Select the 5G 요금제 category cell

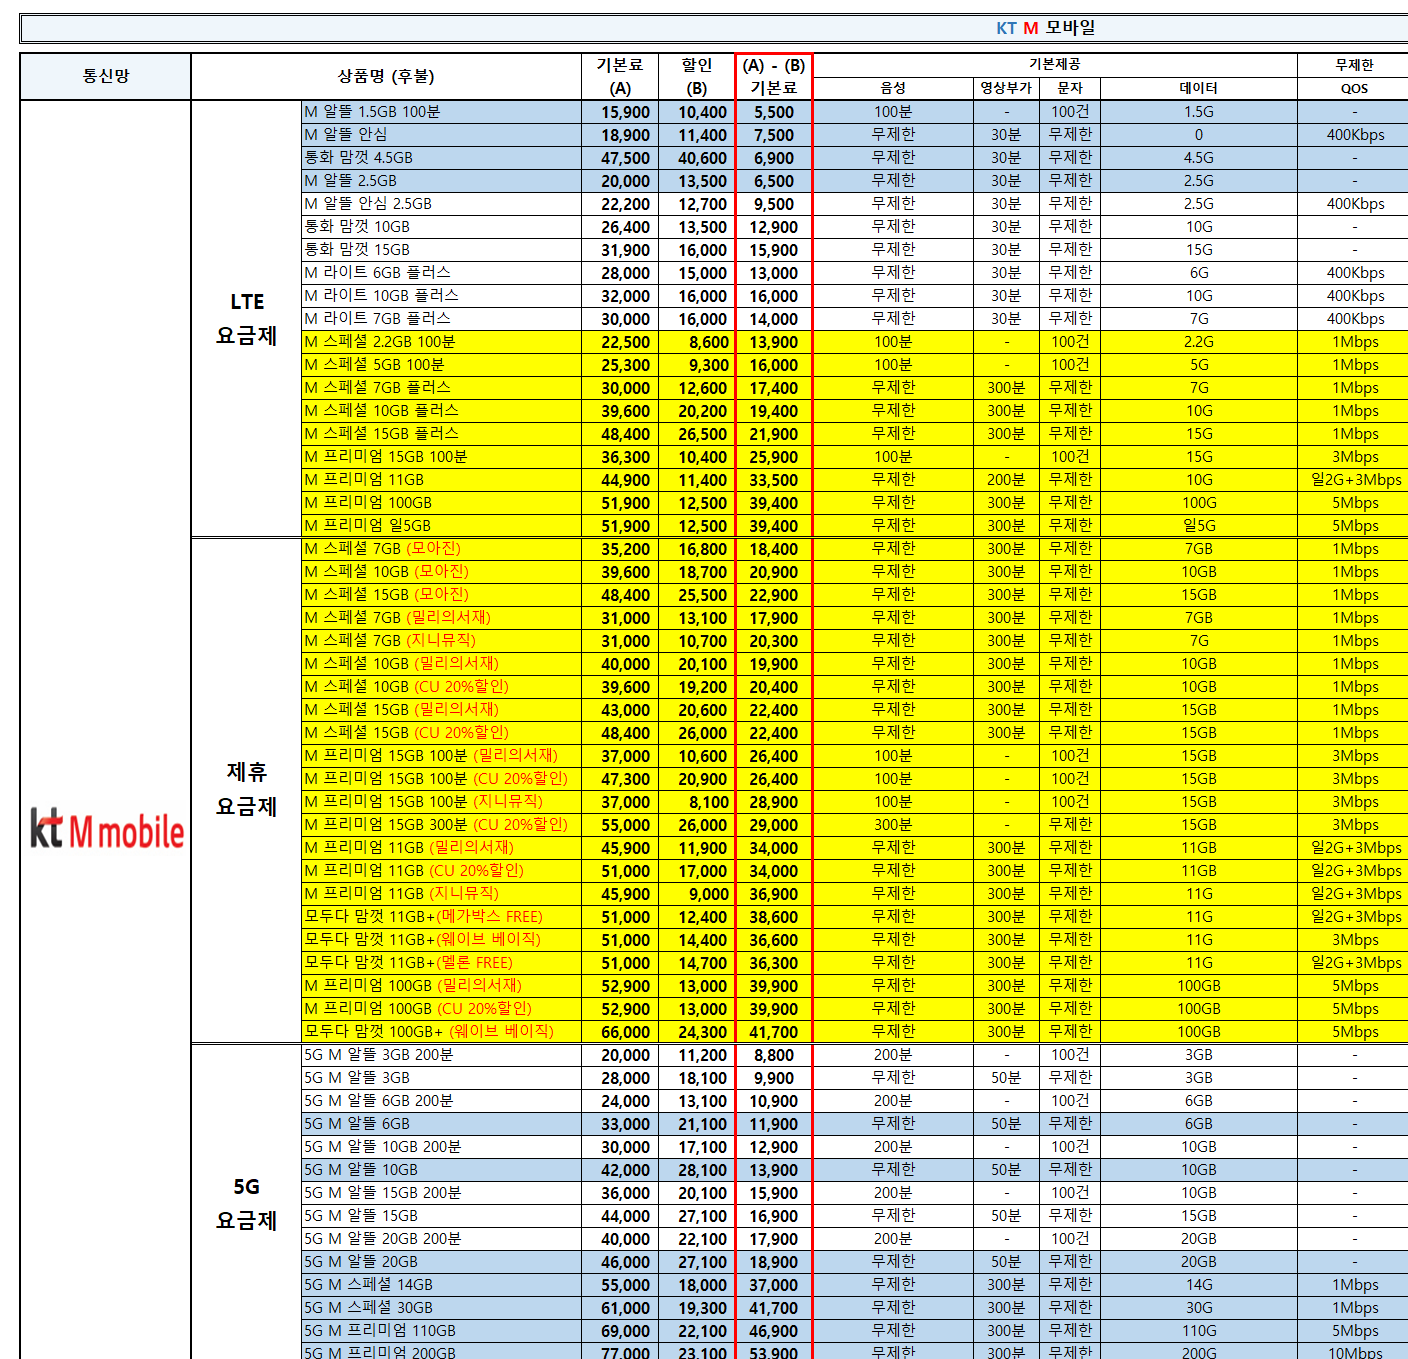(x=247, y=1204)
